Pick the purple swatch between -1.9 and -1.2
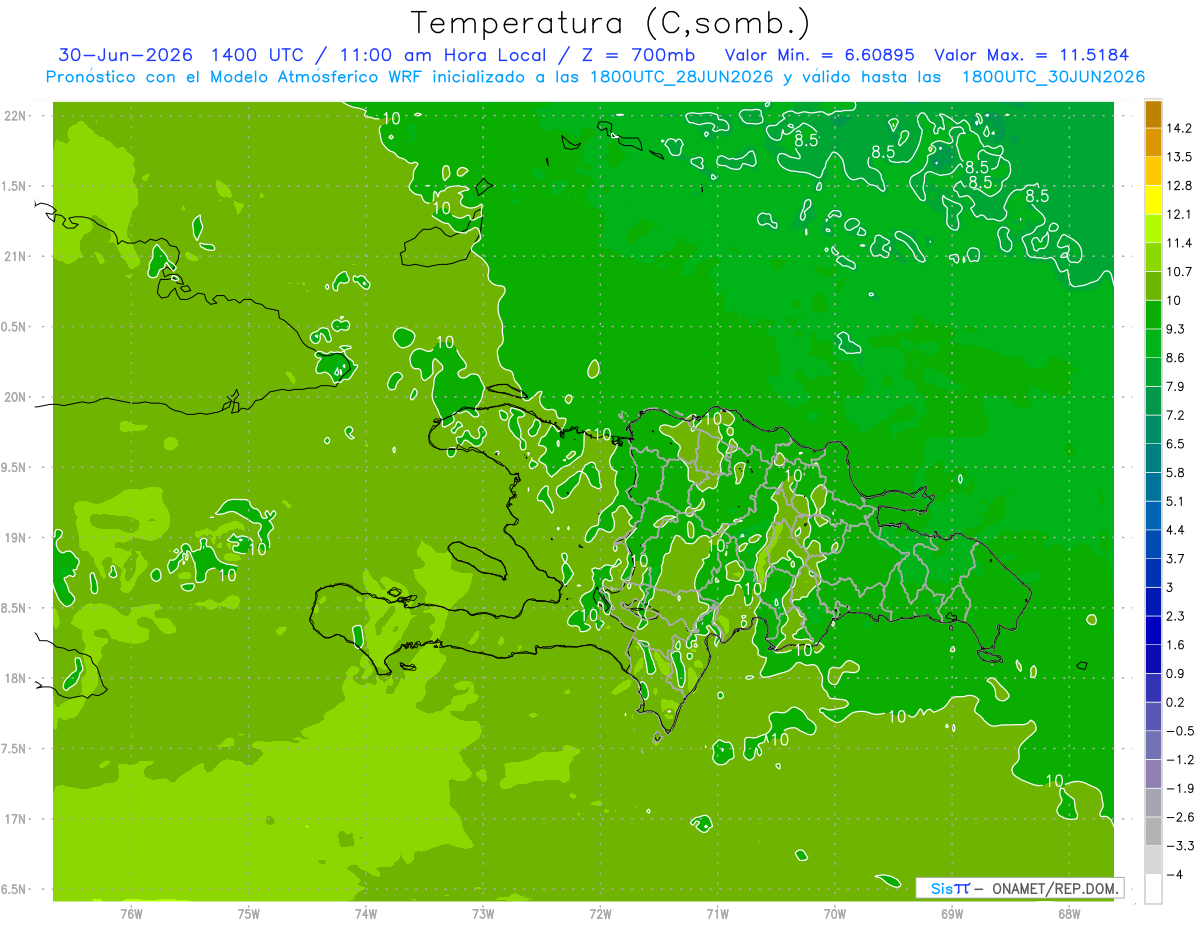1200x927 pixels. click(1153, 774)
